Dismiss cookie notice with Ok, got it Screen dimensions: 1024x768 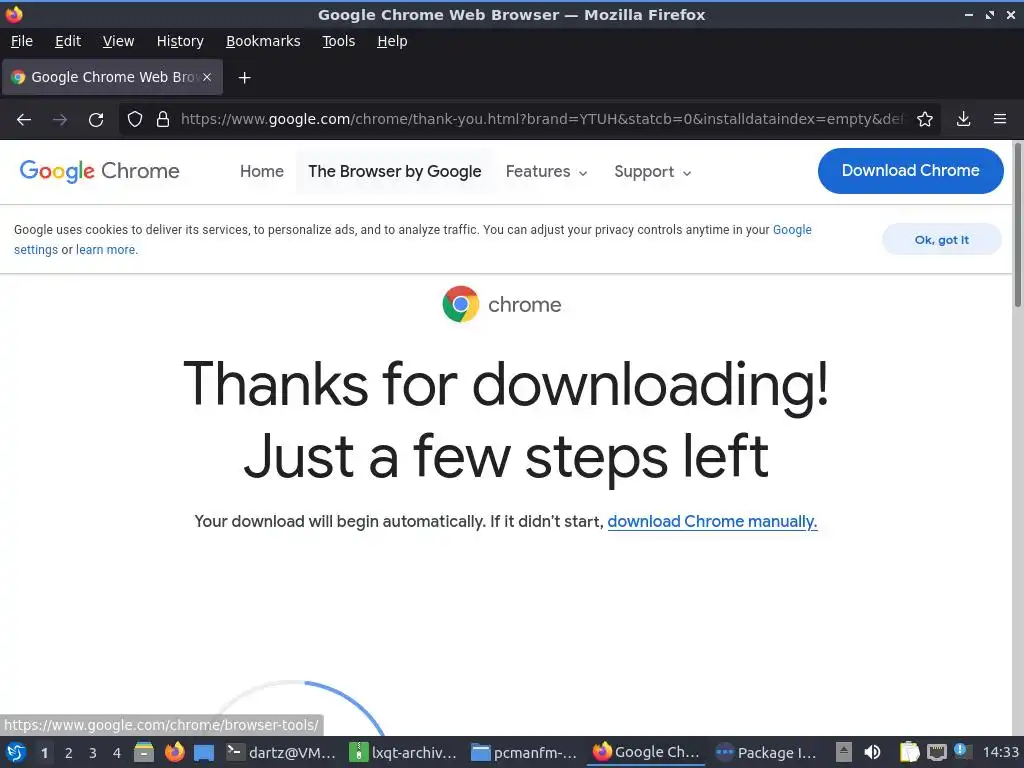942,240
